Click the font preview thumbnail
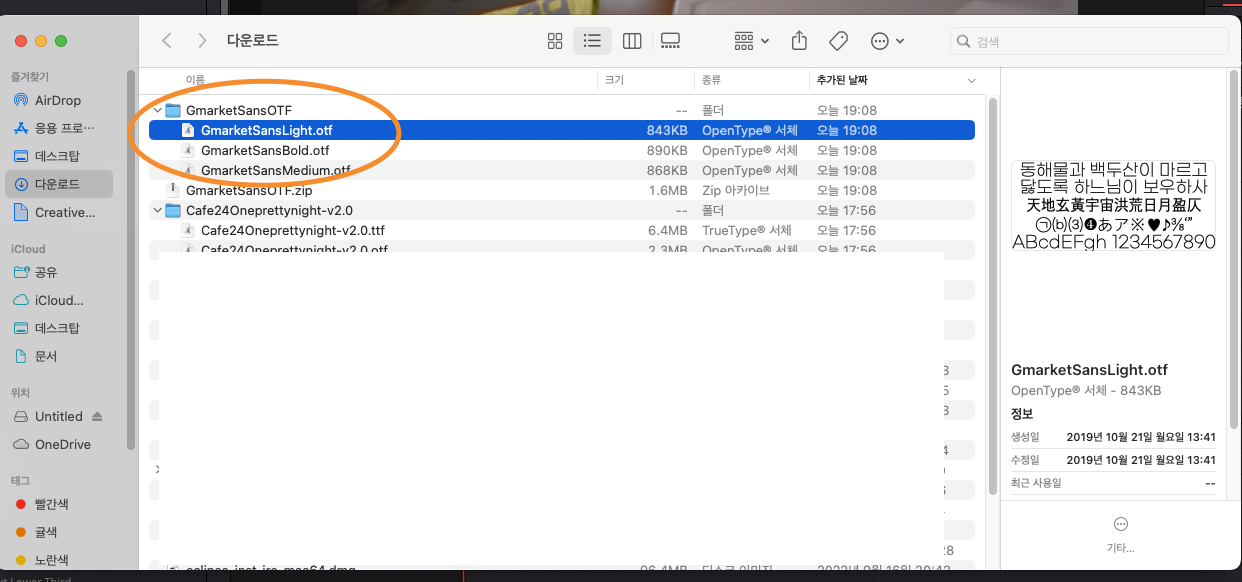The image size is (1242, 582). (1114, 205)
